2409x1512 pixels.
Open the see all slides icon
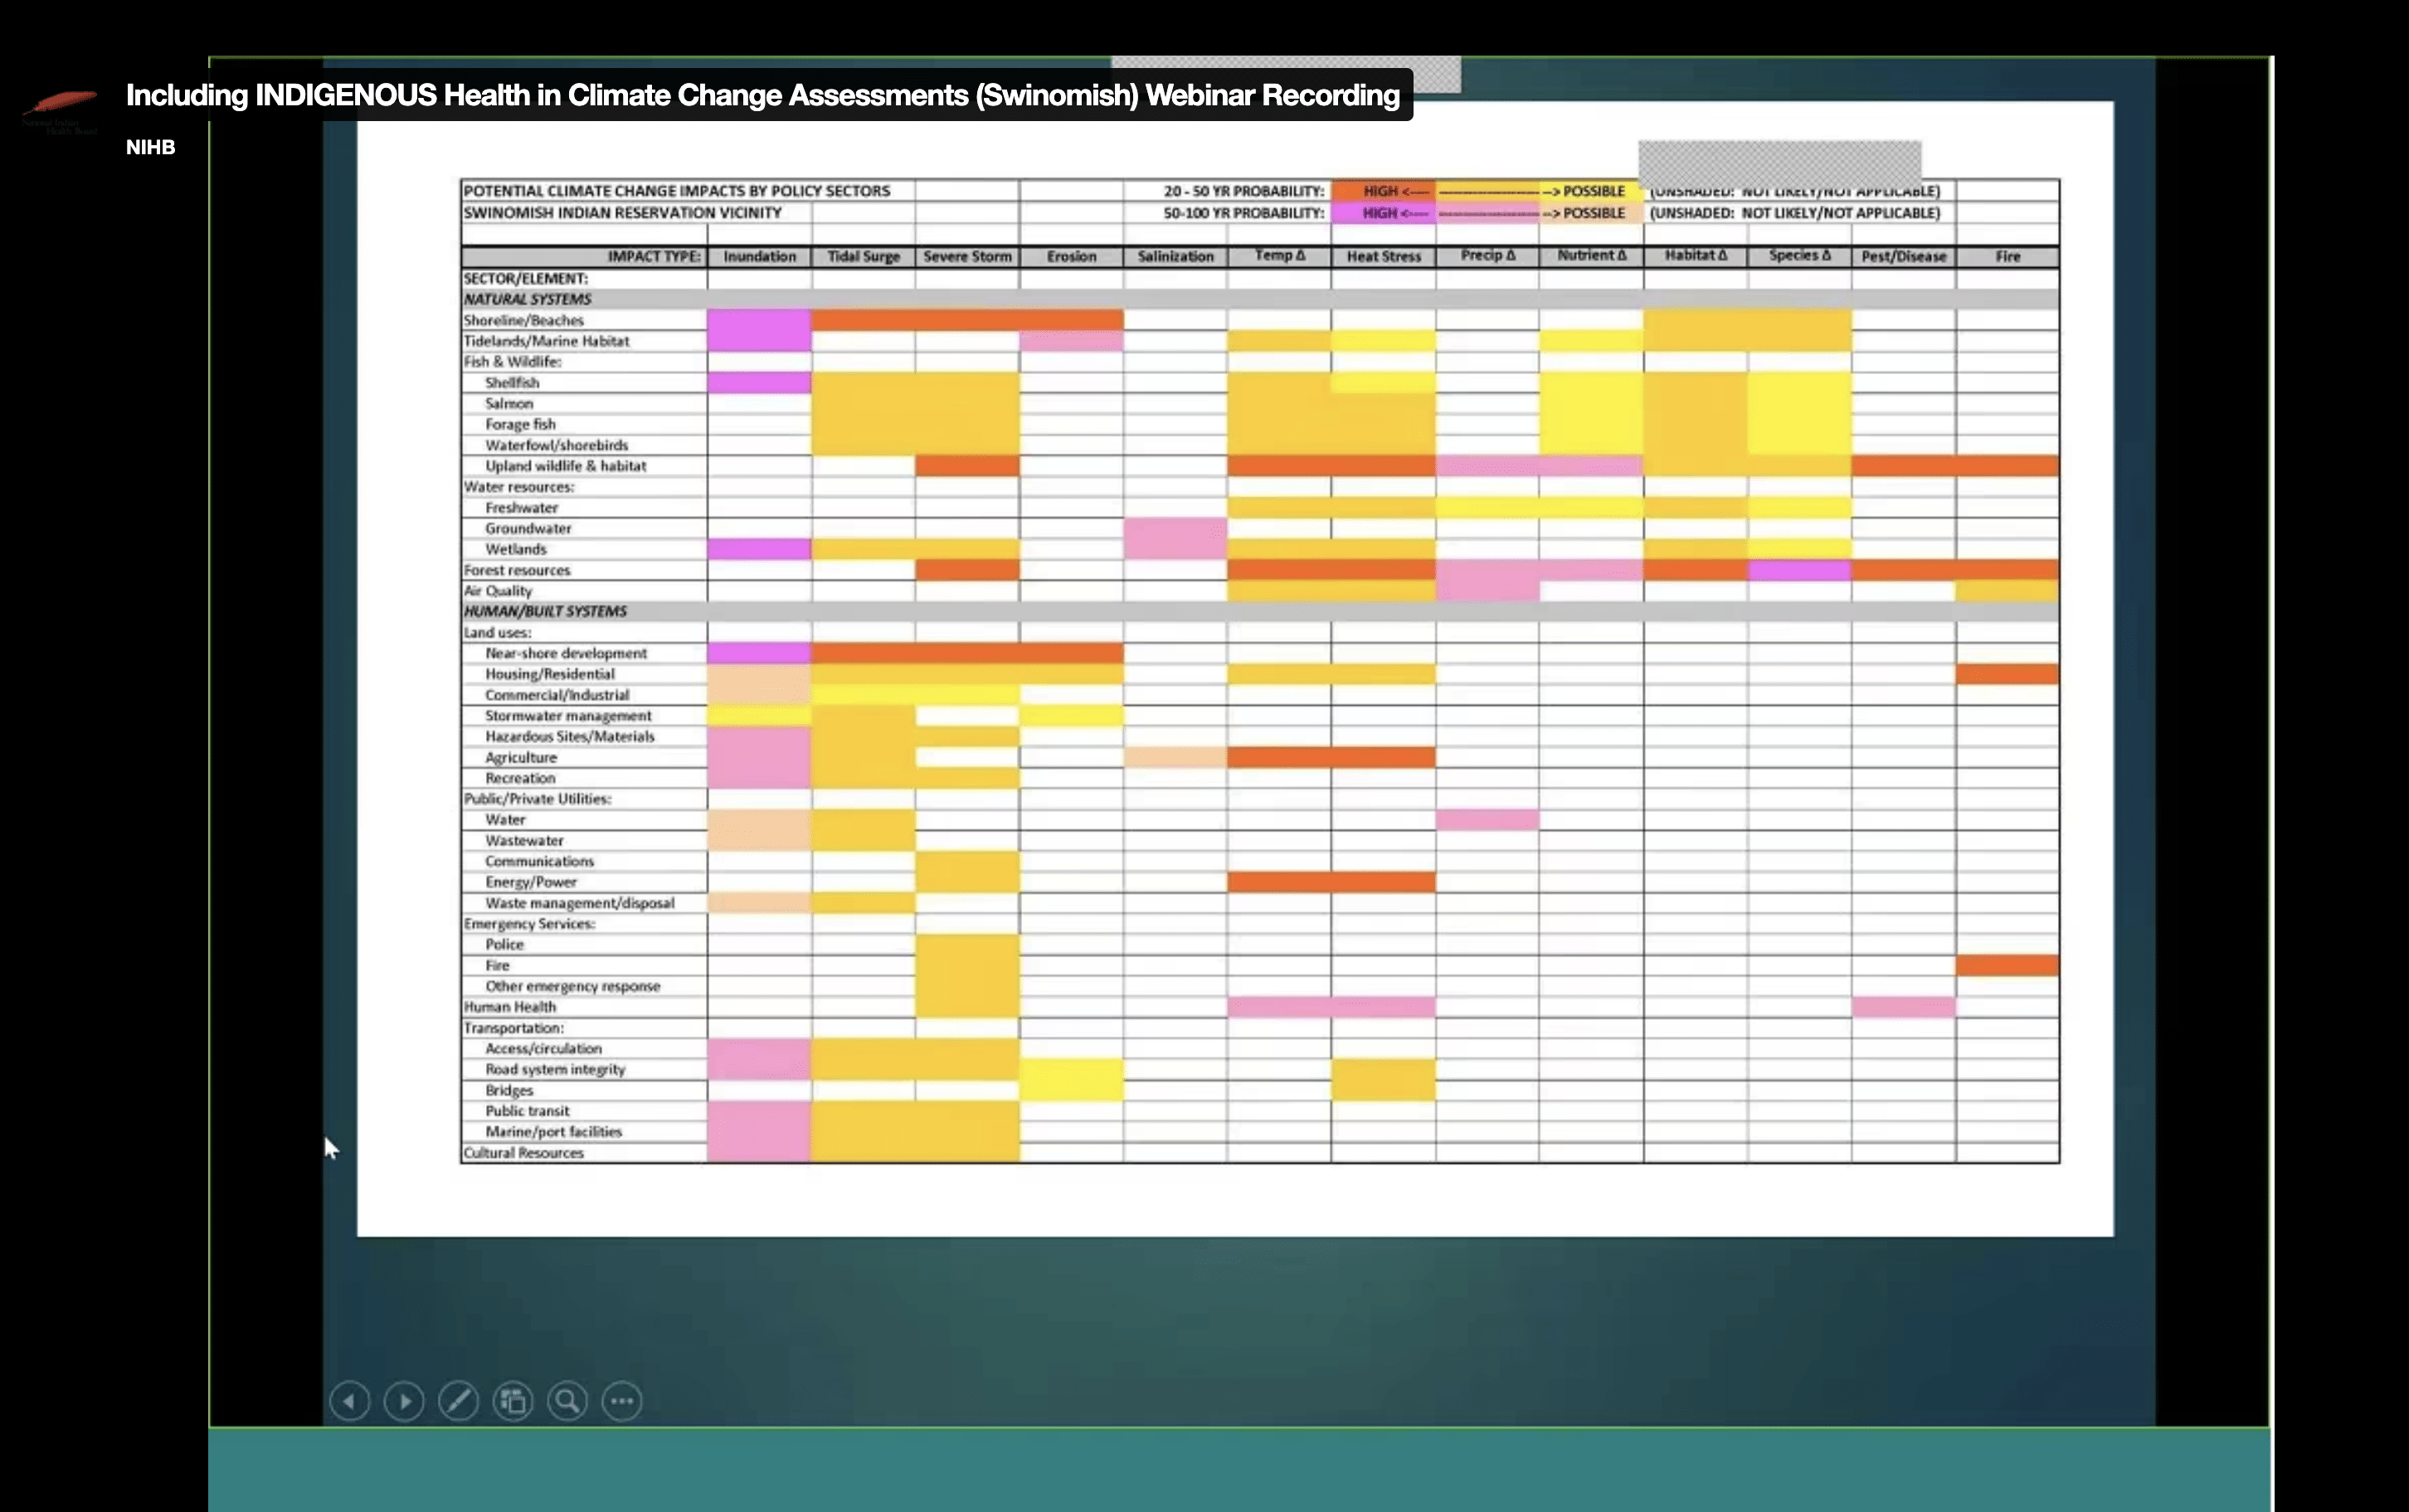tap(513, 1401)
